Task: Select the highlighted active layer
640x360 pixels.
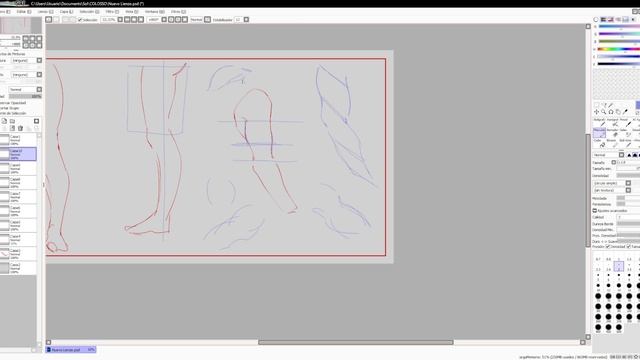Action: coord(18,154)
